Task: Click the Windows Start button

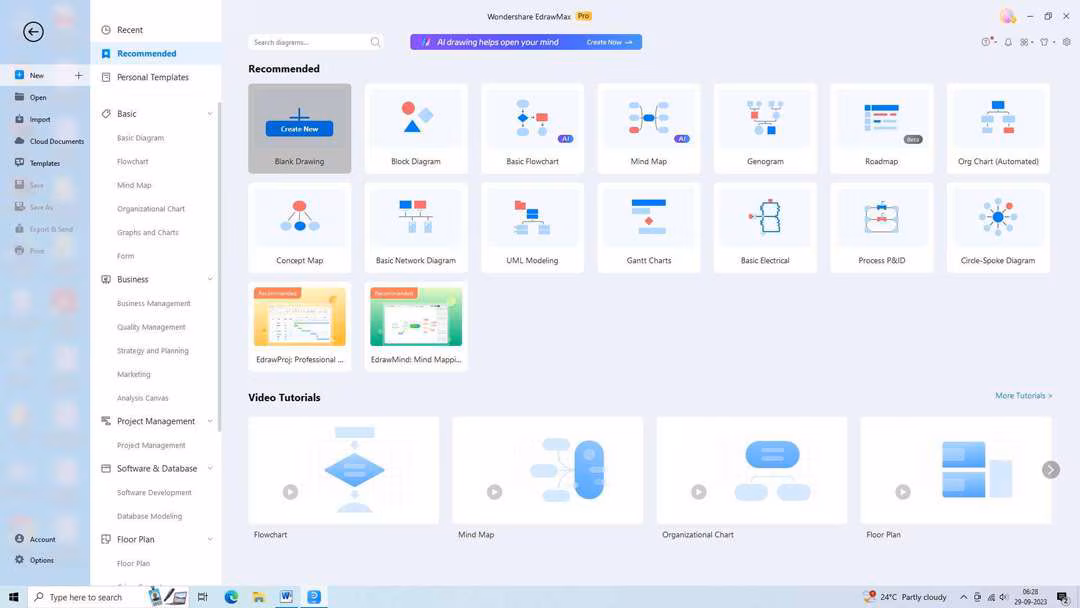Action: tap(13, 597)
